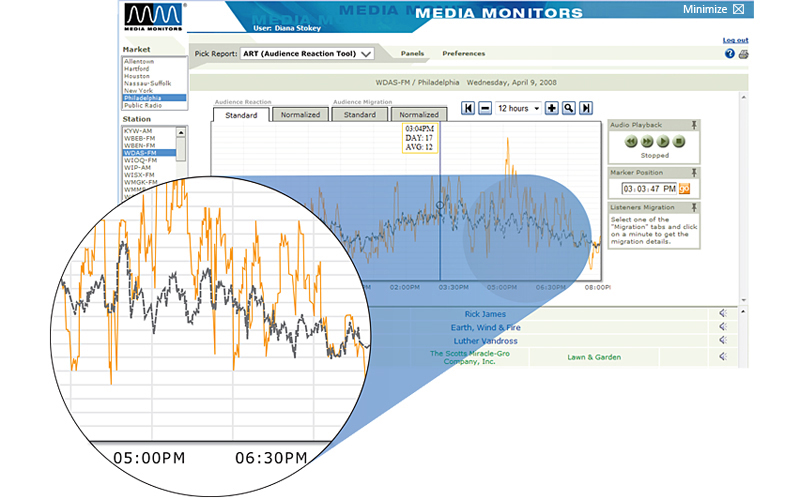Click the magnifying glass search icon
This screenshot has width=800, height=500.
tap(568, 108)
